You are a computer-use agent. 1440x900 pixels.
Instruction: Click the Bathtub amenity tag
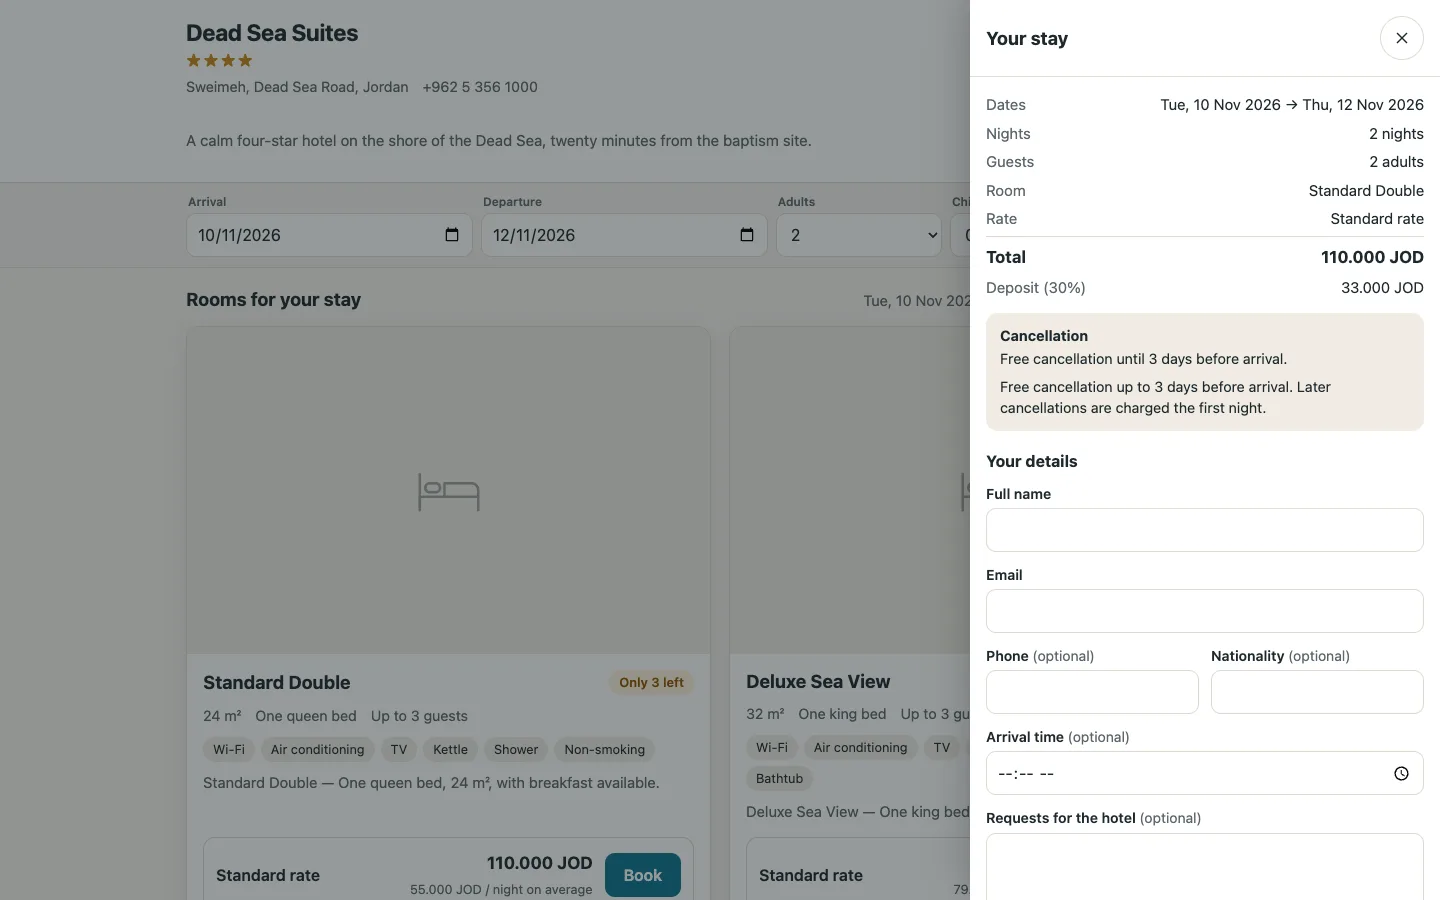(779, 778)
